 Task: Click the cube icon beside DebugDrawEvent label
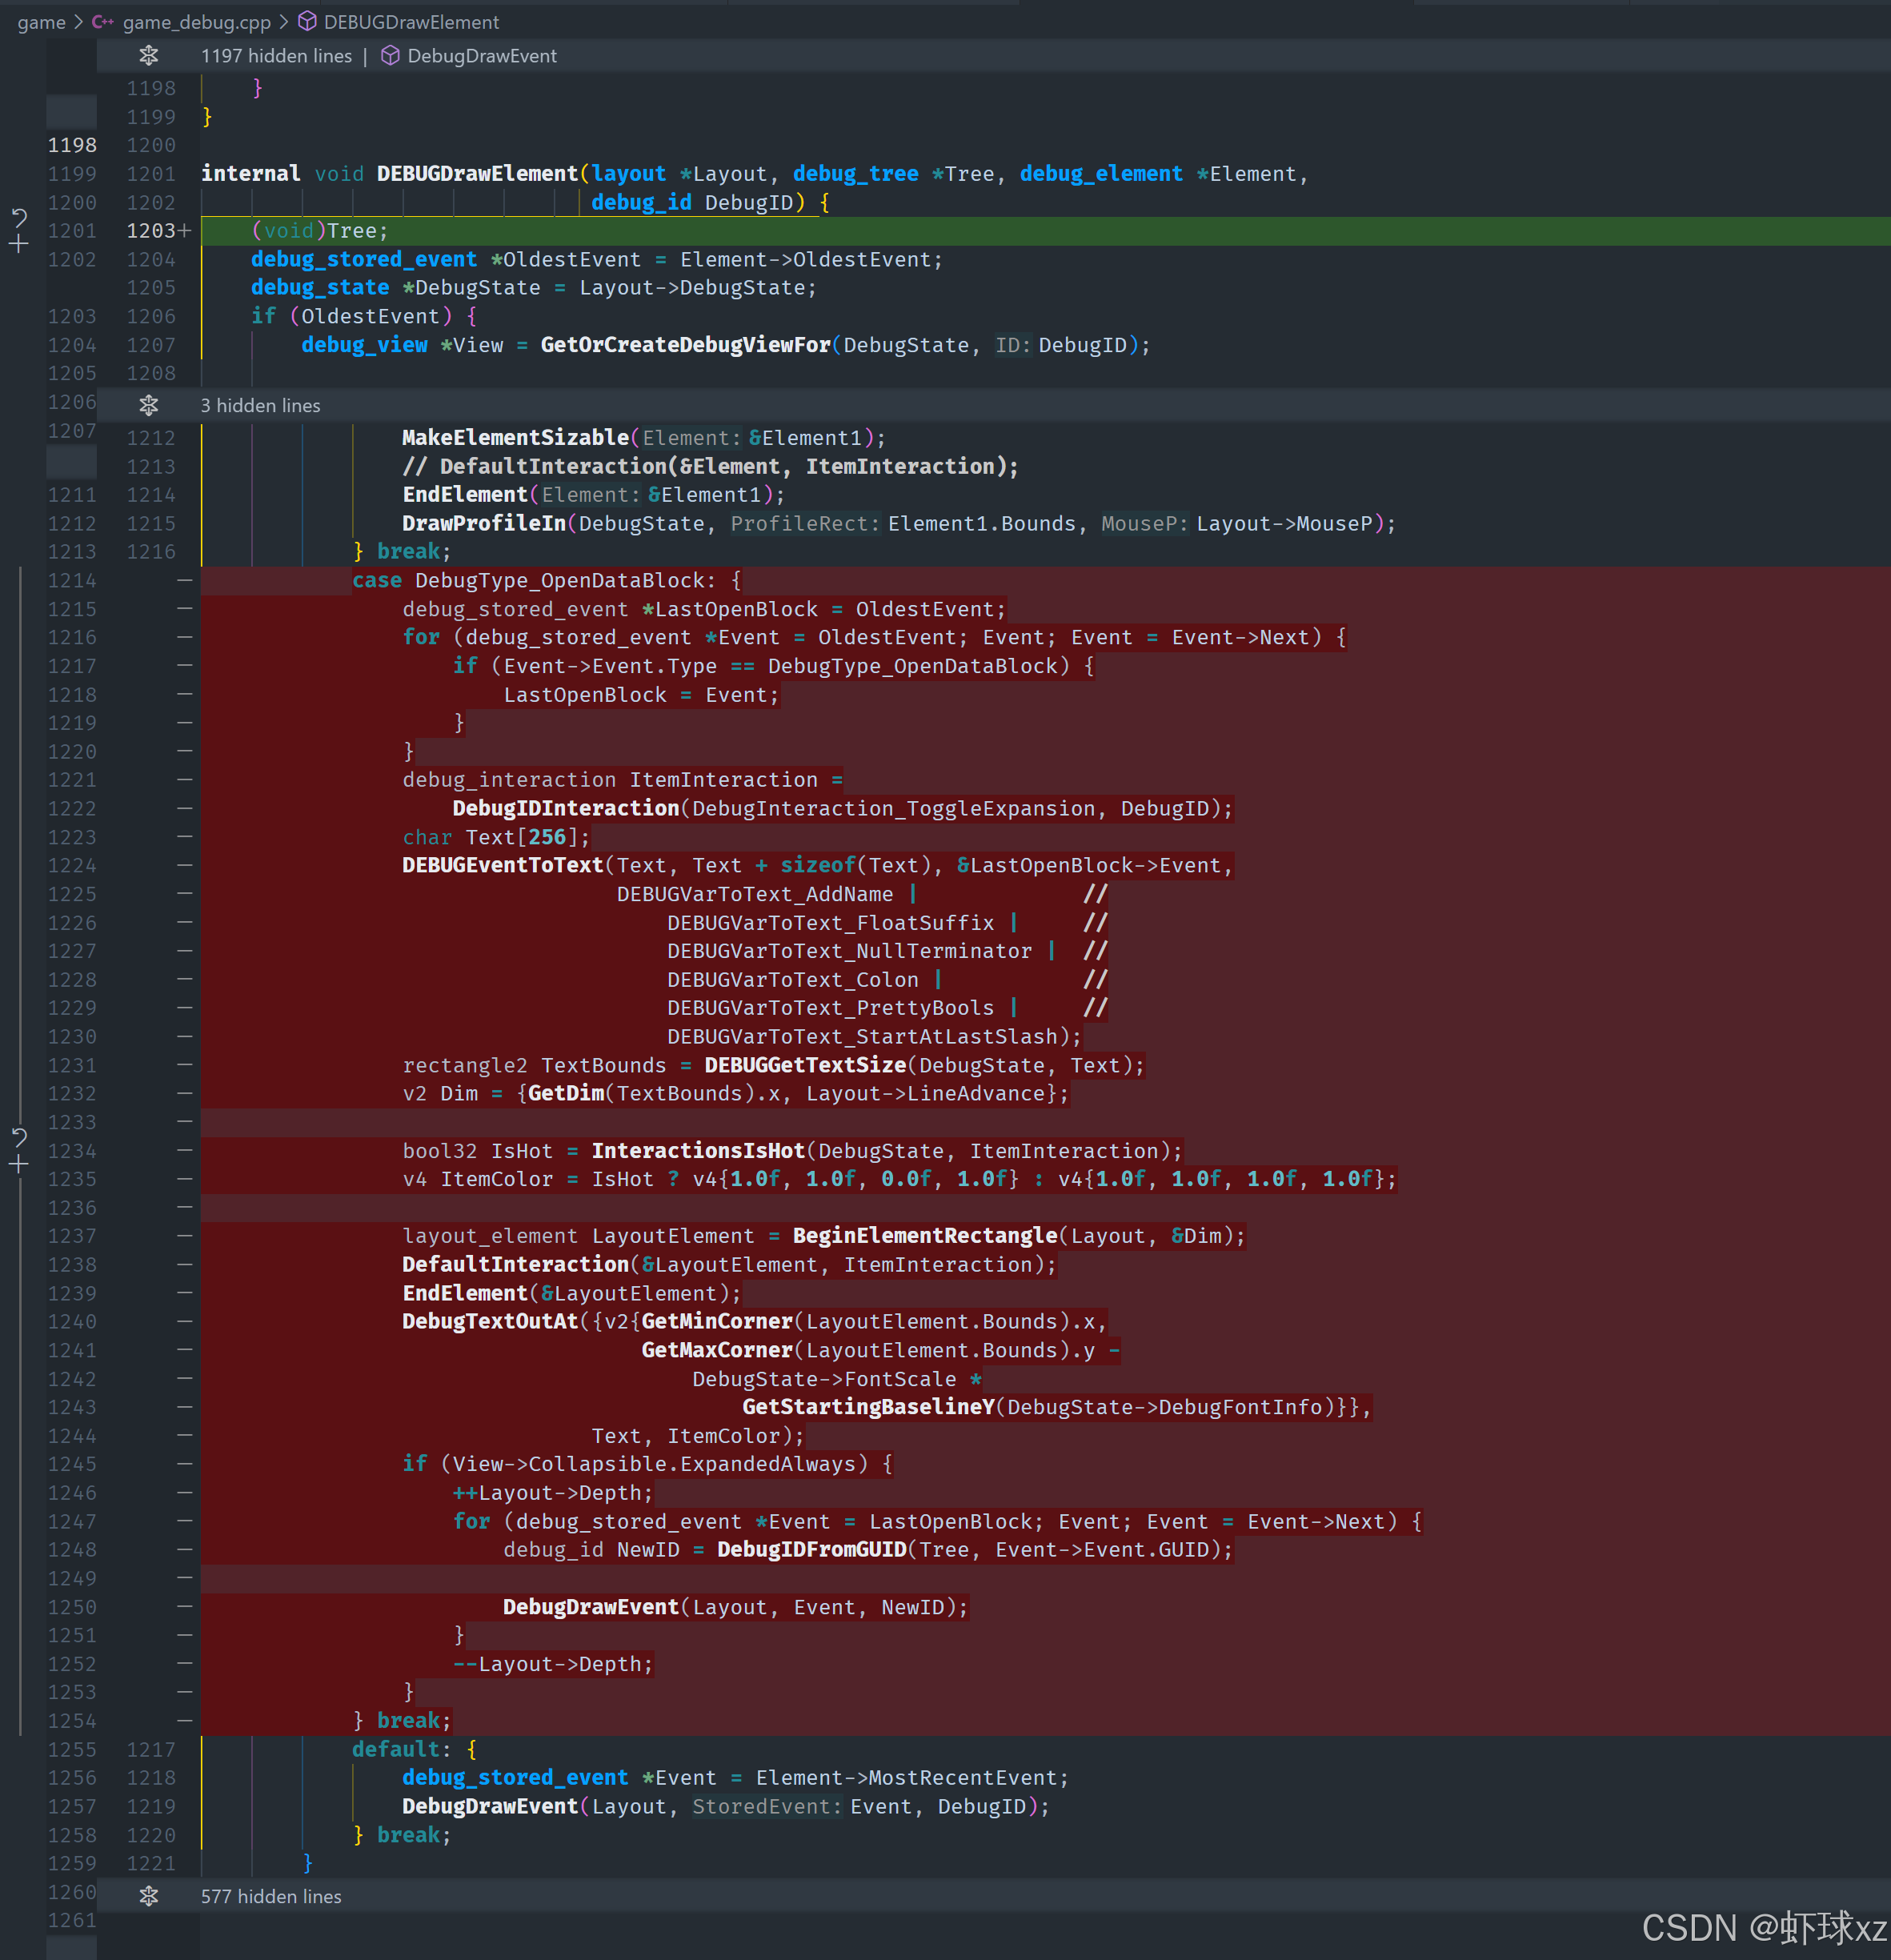[x=391, y=56]
